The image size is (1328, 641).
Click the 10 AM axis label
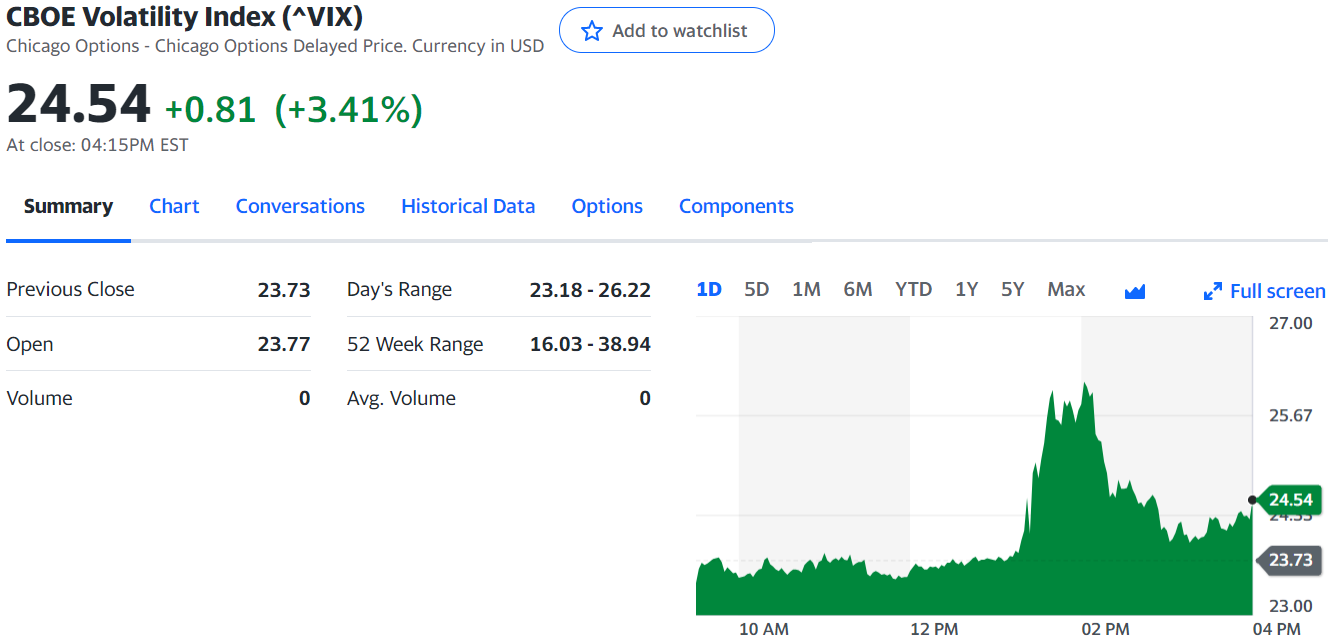coord(764,629)
